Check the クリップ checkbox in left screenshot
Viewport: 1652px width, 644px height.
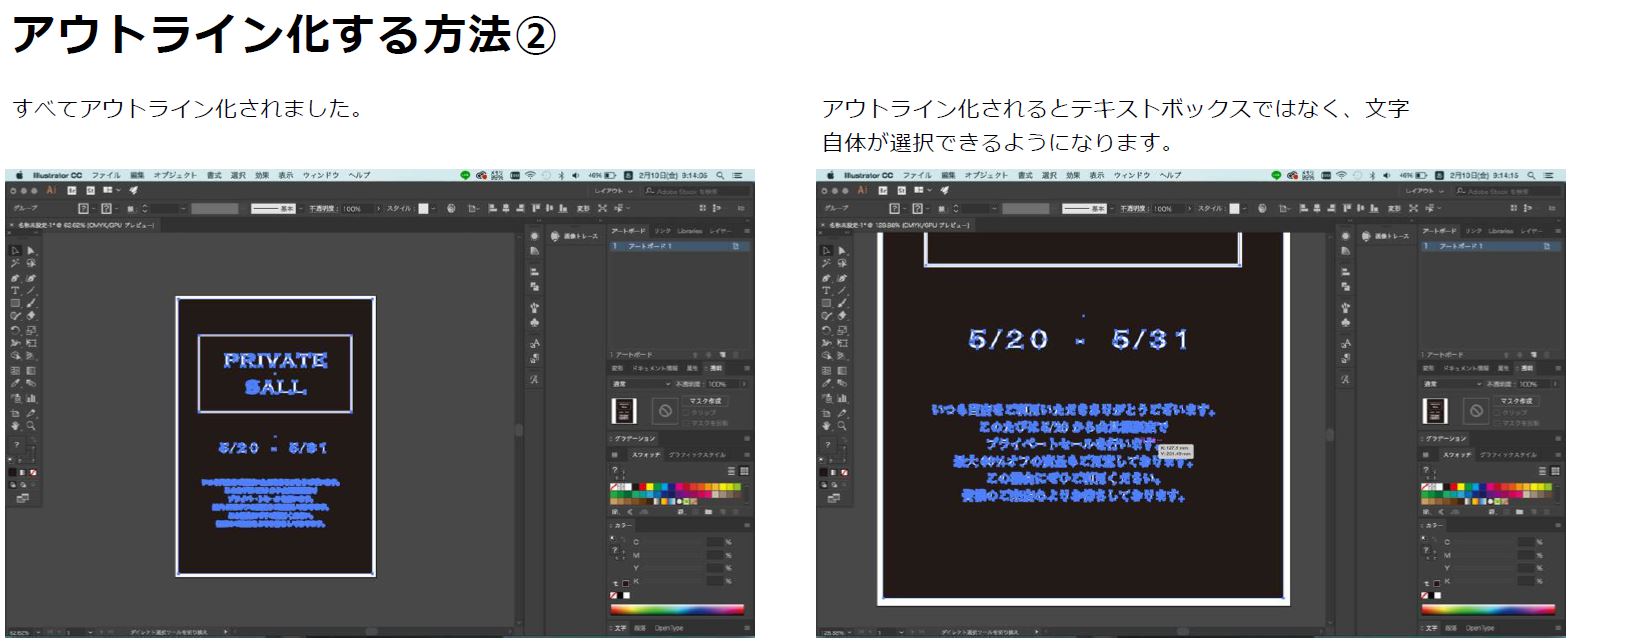tap(685, 412)
